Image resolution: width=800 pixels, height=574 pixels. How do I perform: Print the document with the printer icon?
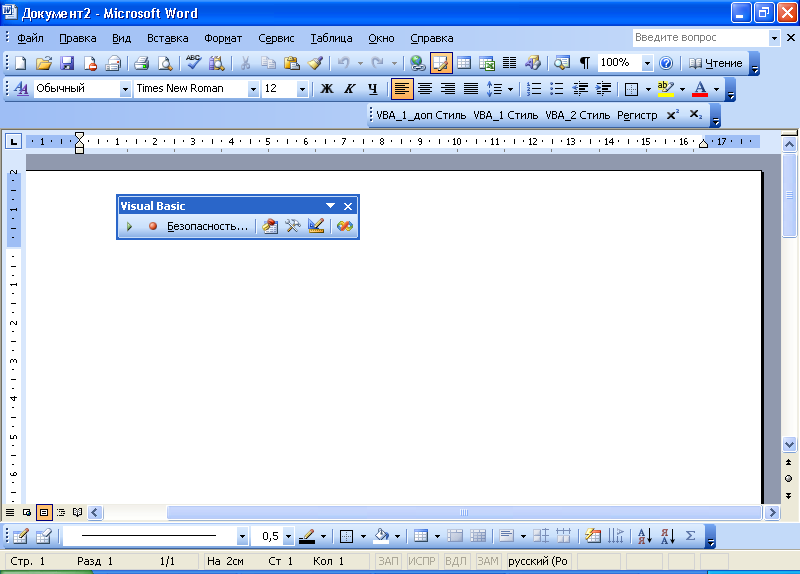[141, 63]
